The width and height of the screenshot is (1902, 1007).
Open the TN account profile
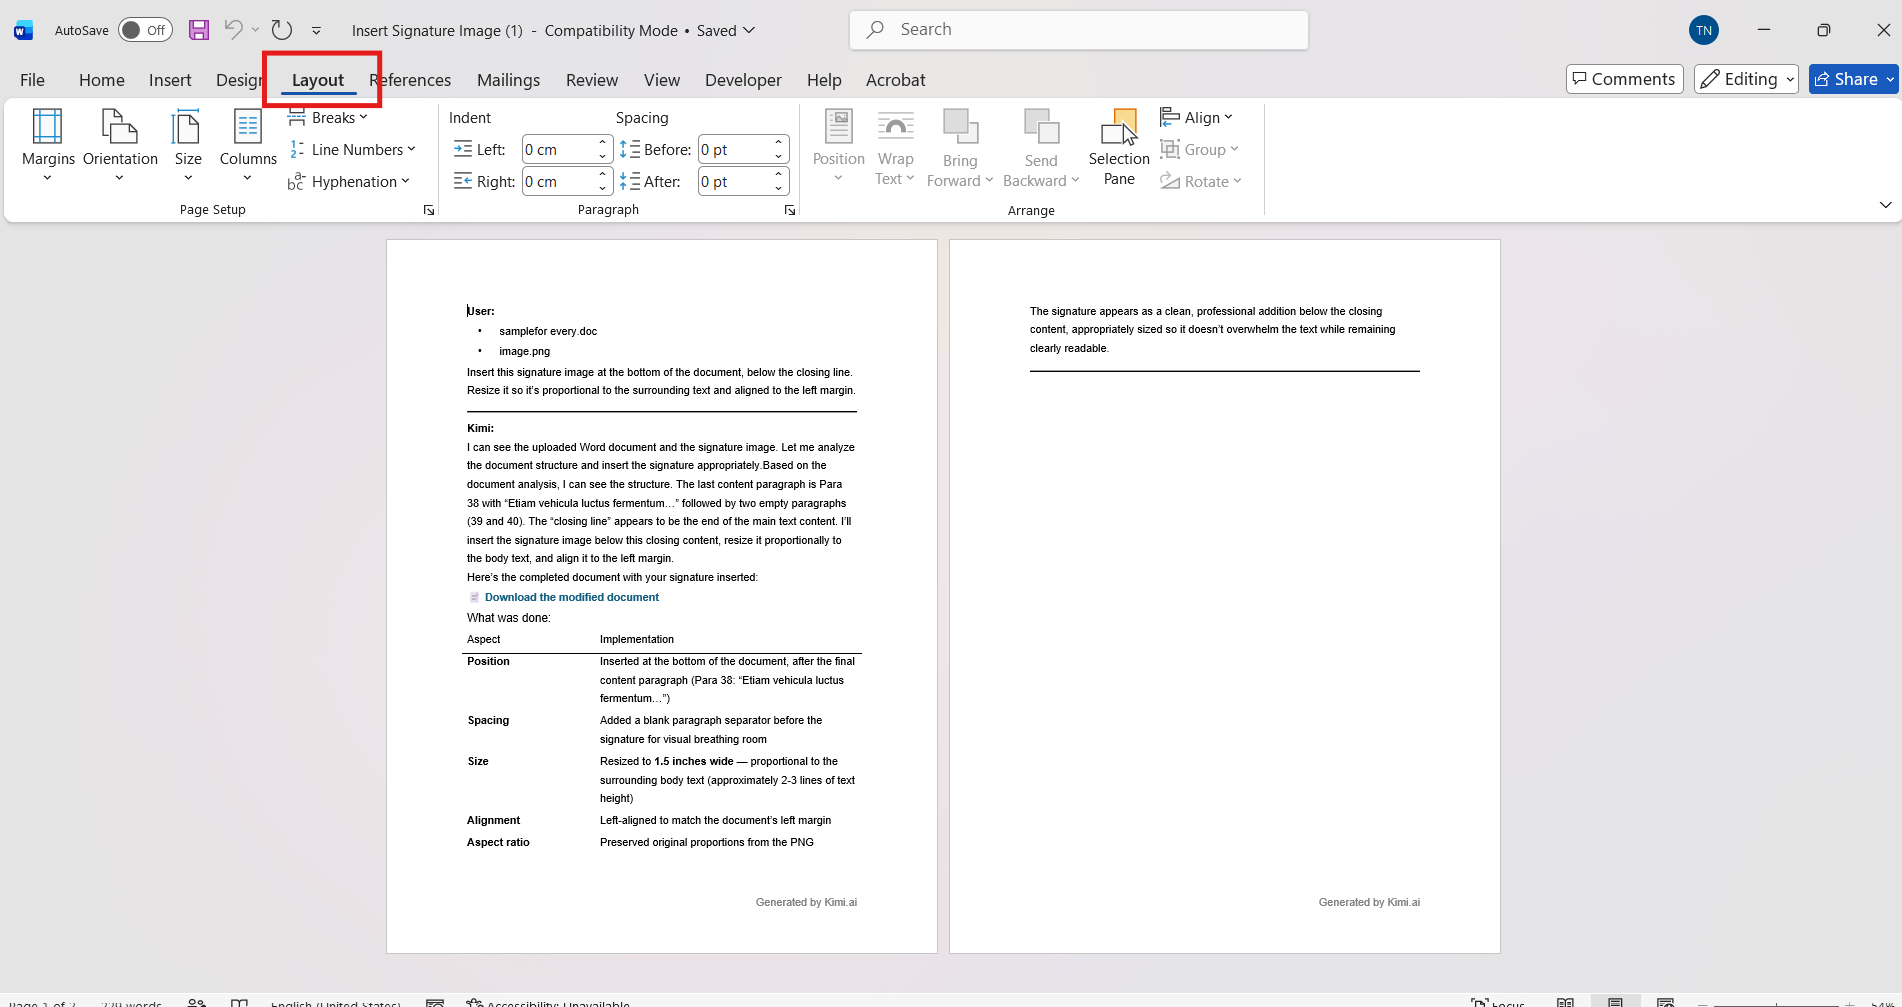(x=1704, y=30)
